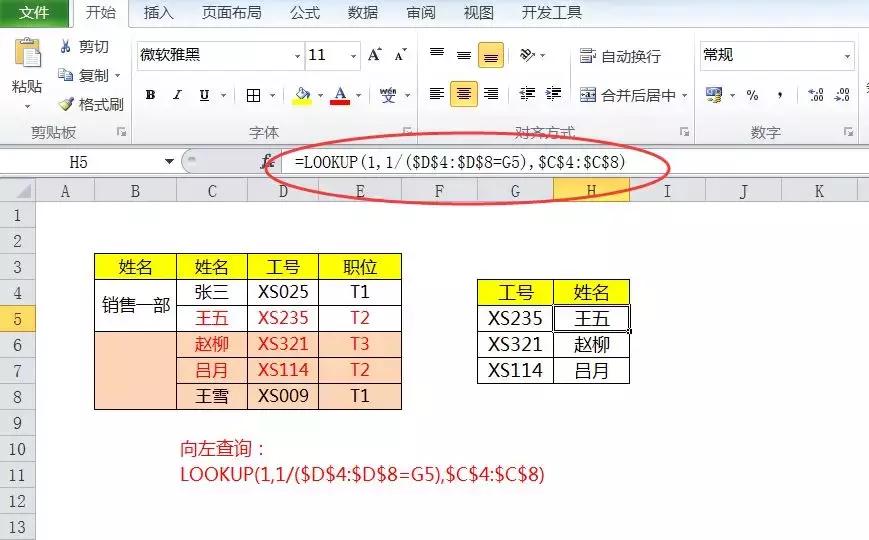
Task: Decrease decimal places
Action: pos(842,95)
